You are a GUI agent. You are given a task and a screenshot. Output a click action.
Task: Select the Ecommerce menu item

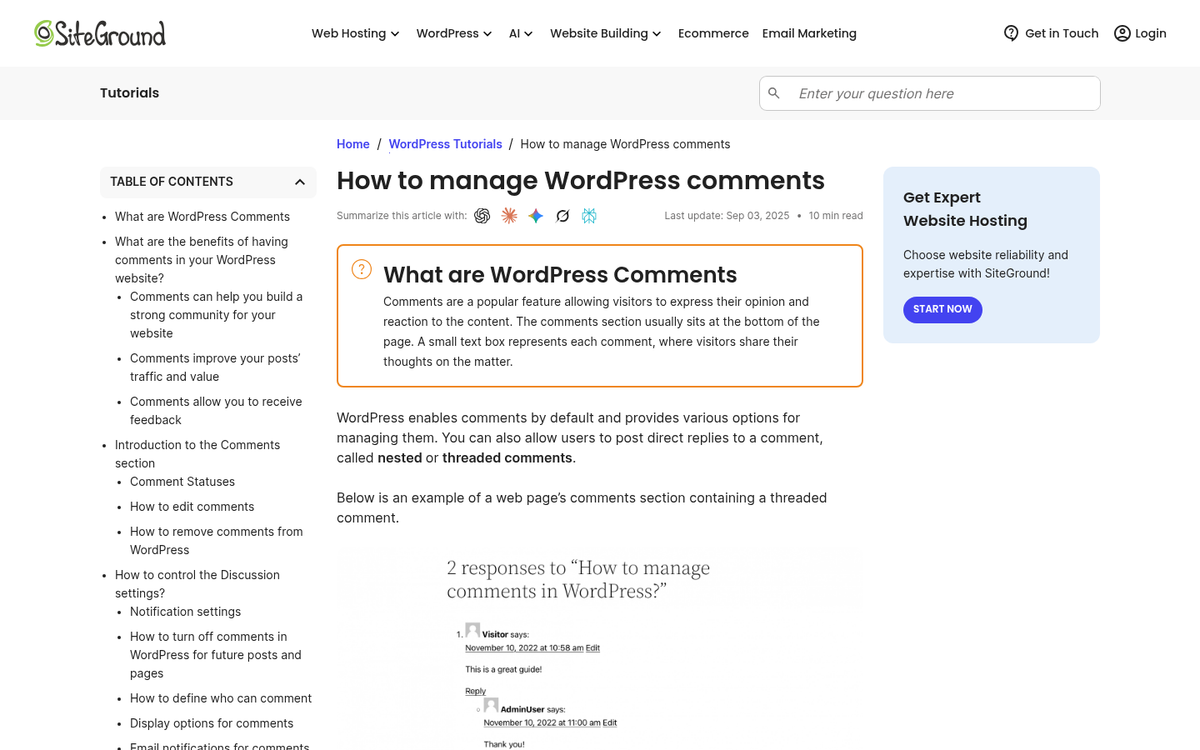713,33
